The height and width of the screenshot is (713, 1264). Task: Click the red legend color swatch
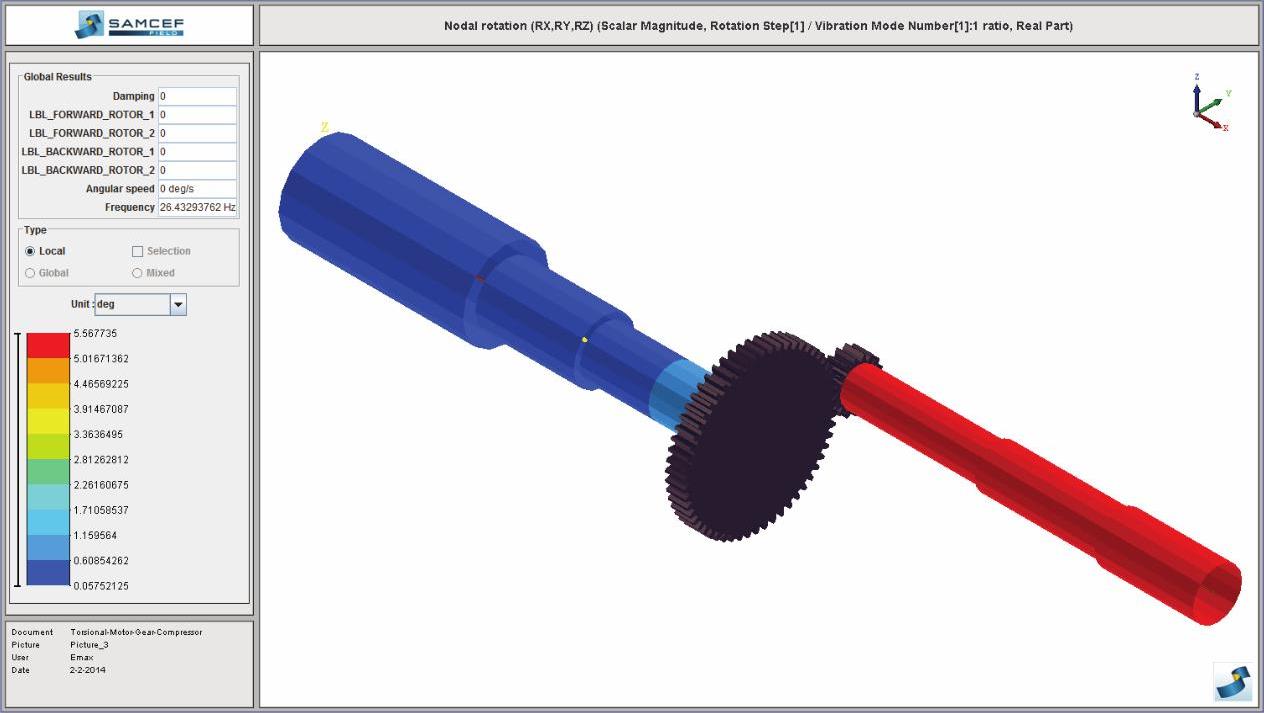click(x=48, y=345)
